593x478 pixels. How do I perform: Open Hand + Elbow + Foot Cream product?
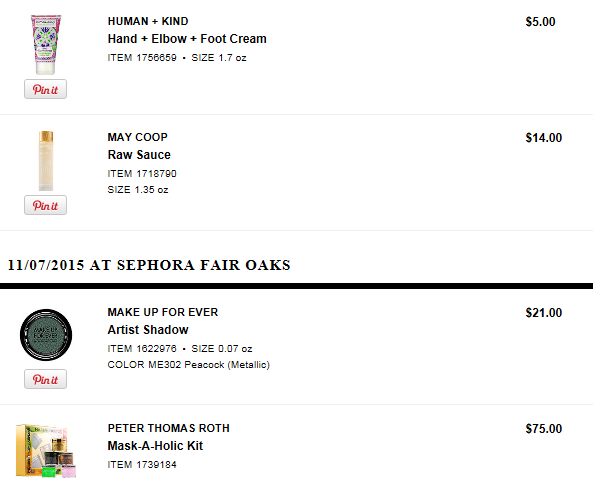(187, 39)
